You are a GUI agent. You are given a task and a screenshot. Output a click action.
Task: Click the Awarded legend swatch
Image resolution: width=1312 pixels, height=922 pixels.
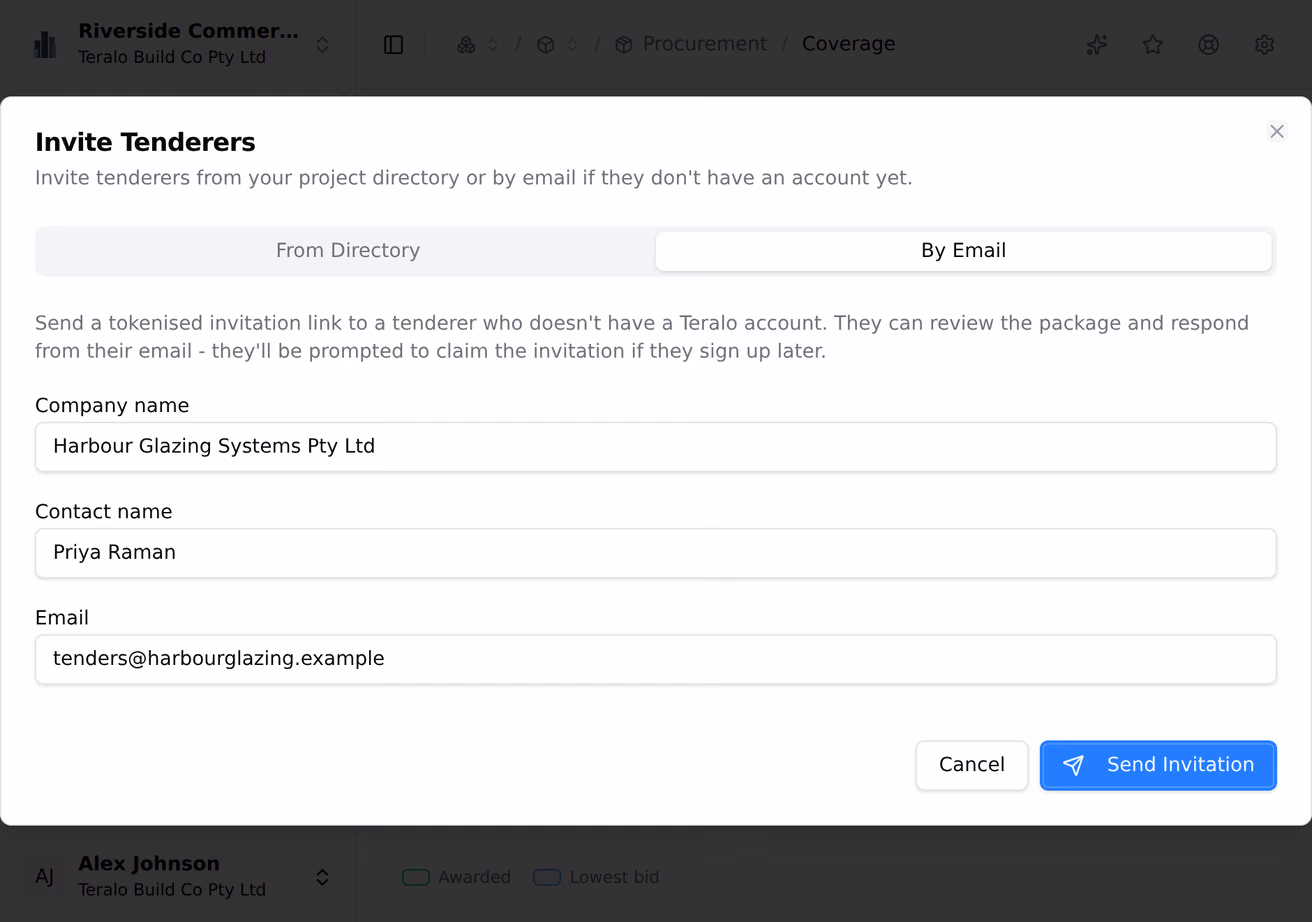coord(416,877)
